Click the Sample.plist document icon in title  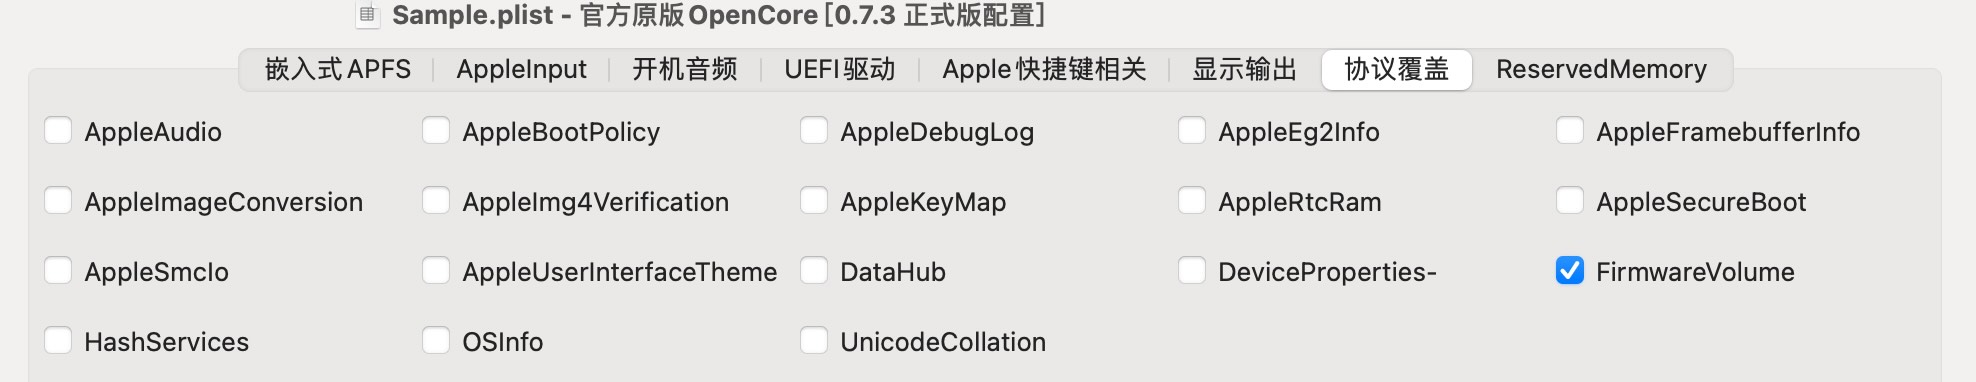click(x=368, y=15)
